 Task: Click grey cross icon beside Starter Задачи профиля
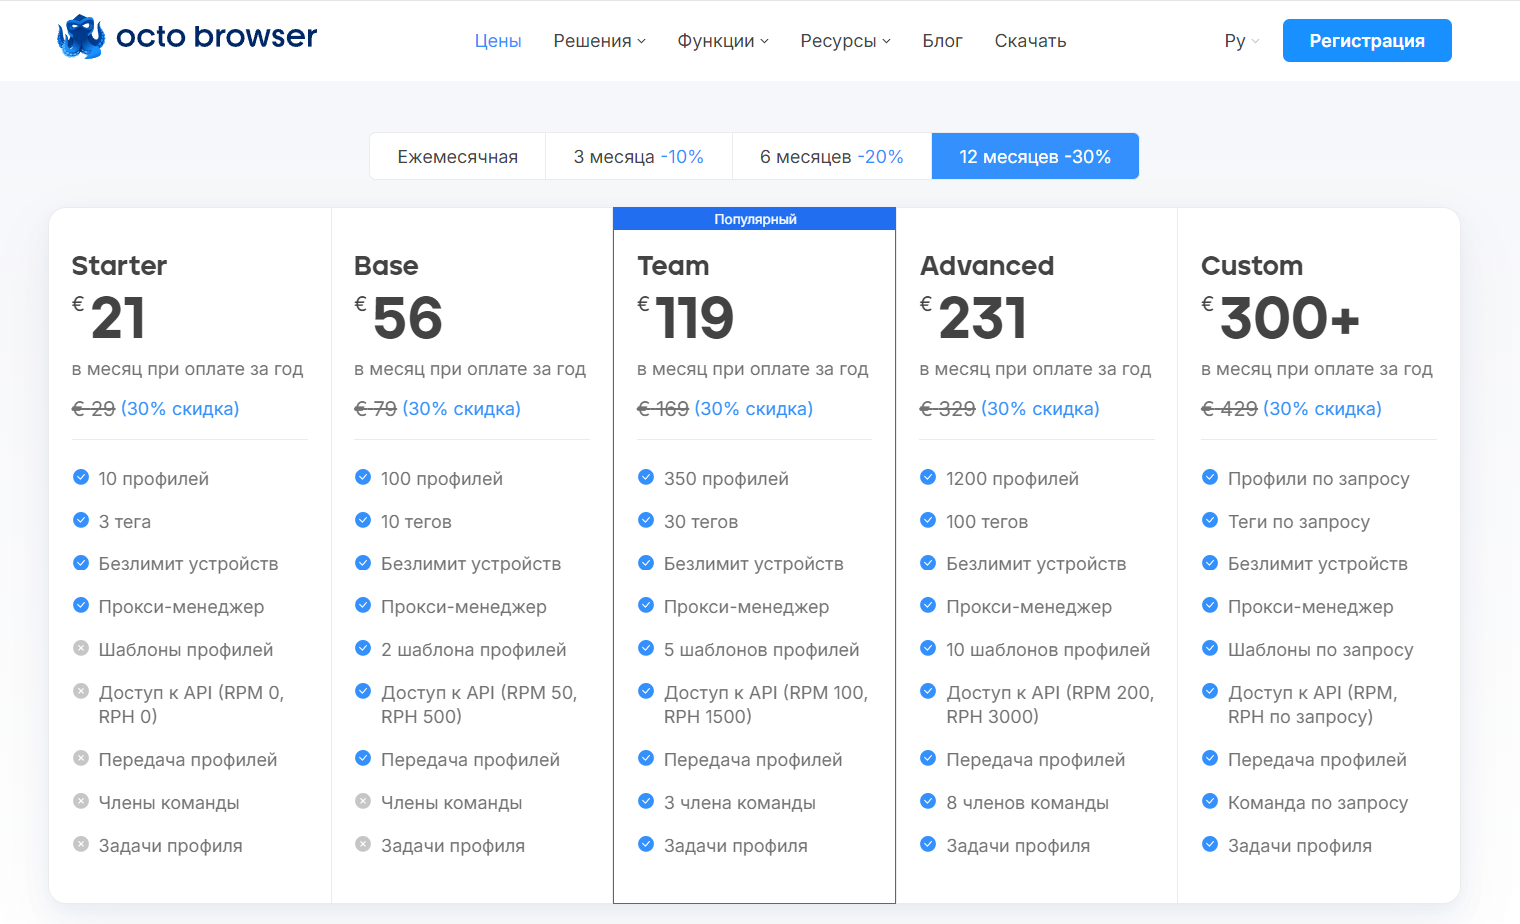pyautogui.click(x=81, y=844)
